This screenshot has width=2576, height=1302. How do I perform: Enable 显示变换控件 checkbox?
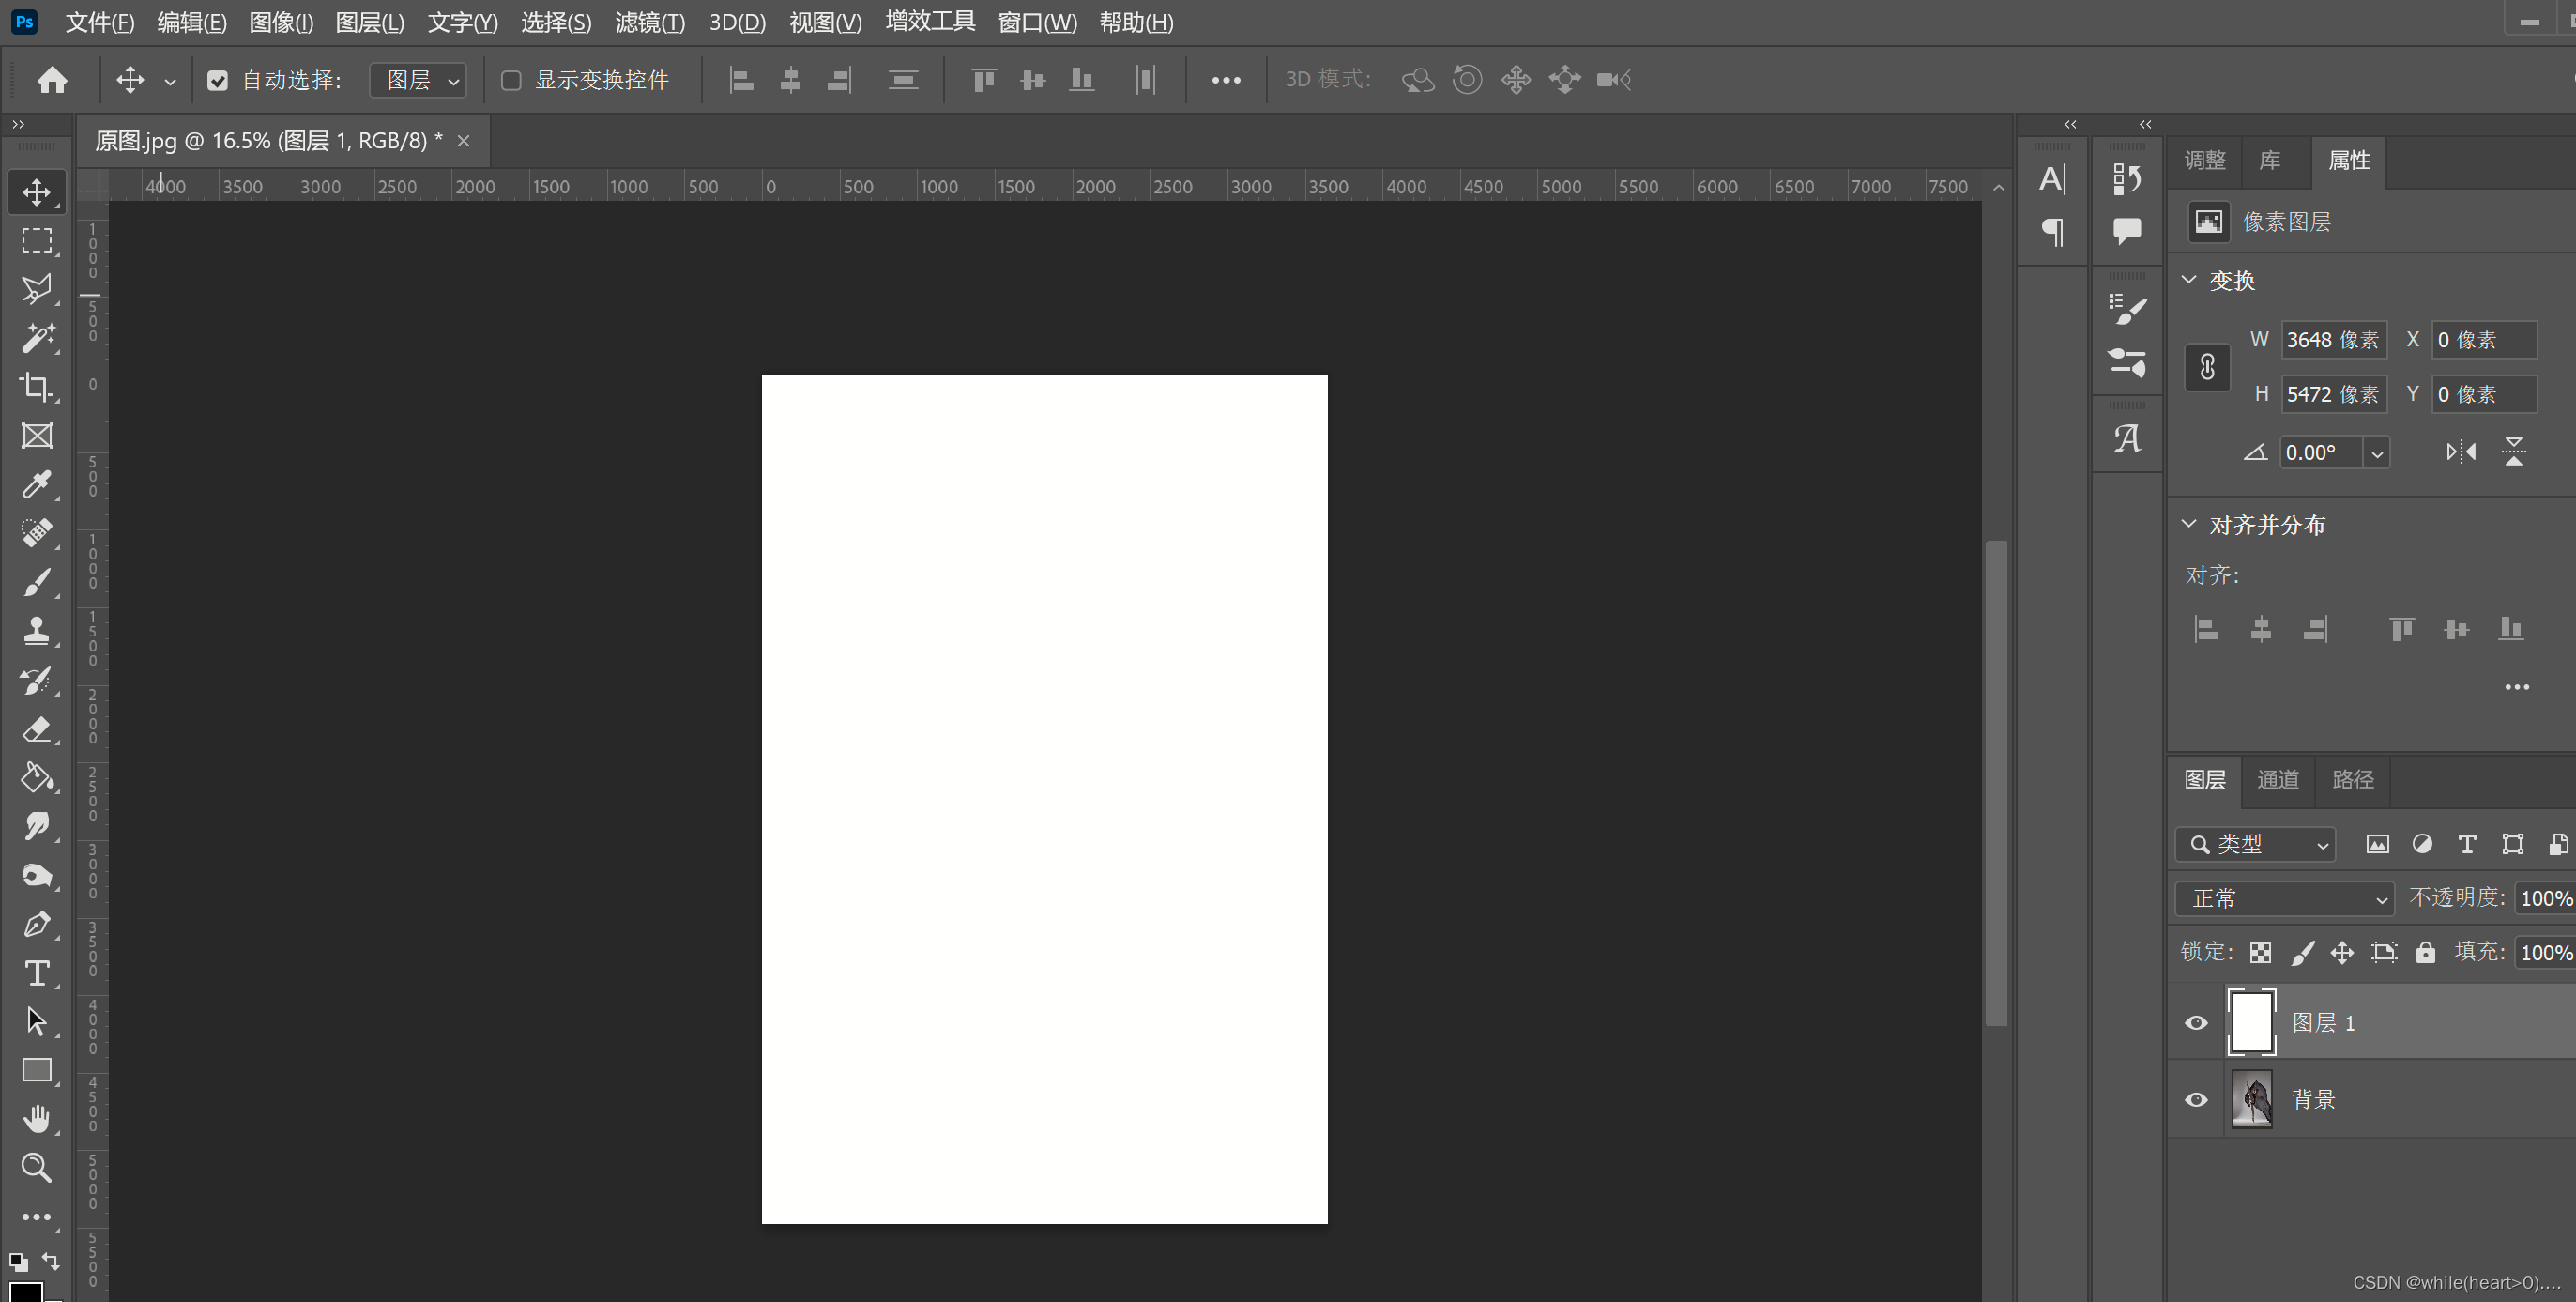511,81
